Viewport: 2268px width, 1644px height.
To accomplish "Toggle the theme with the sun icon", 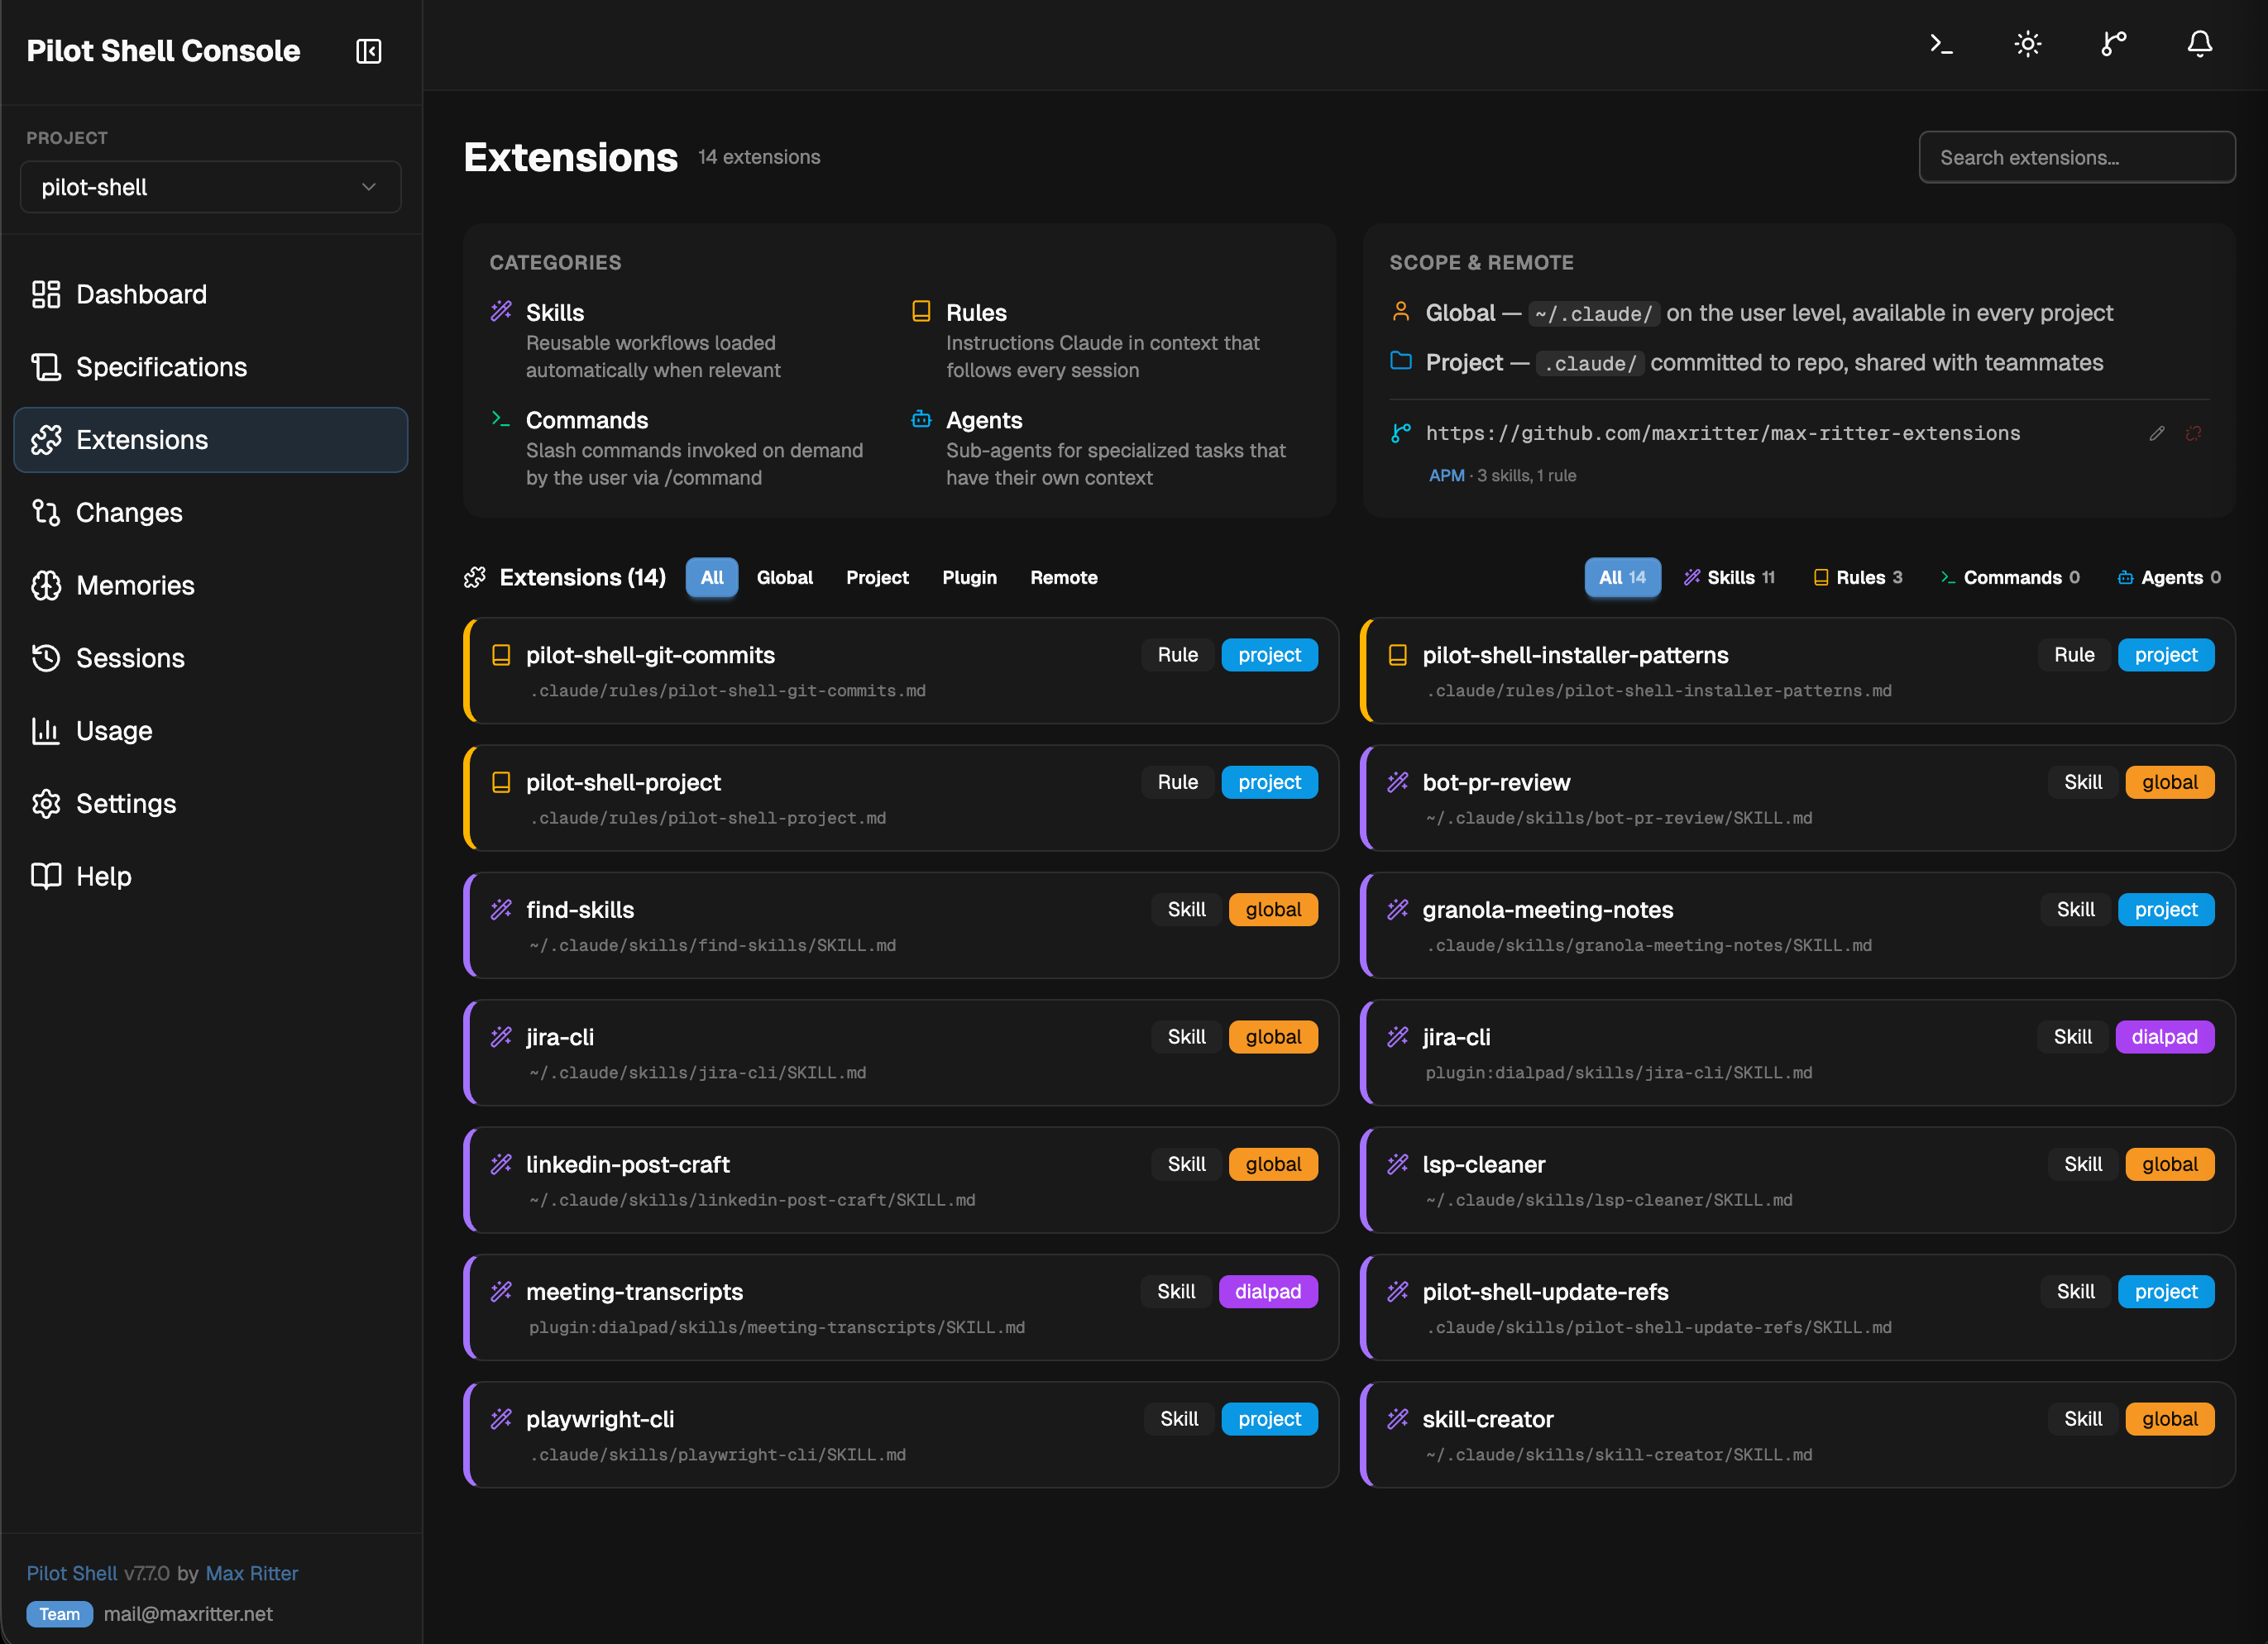I will [2027, 44].
